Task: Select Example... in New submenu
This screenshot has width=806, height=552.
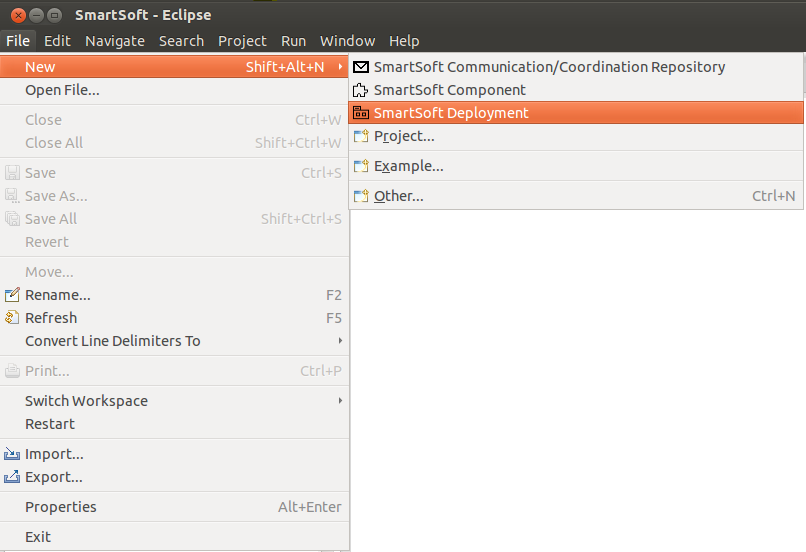Action: click(576, 166)
